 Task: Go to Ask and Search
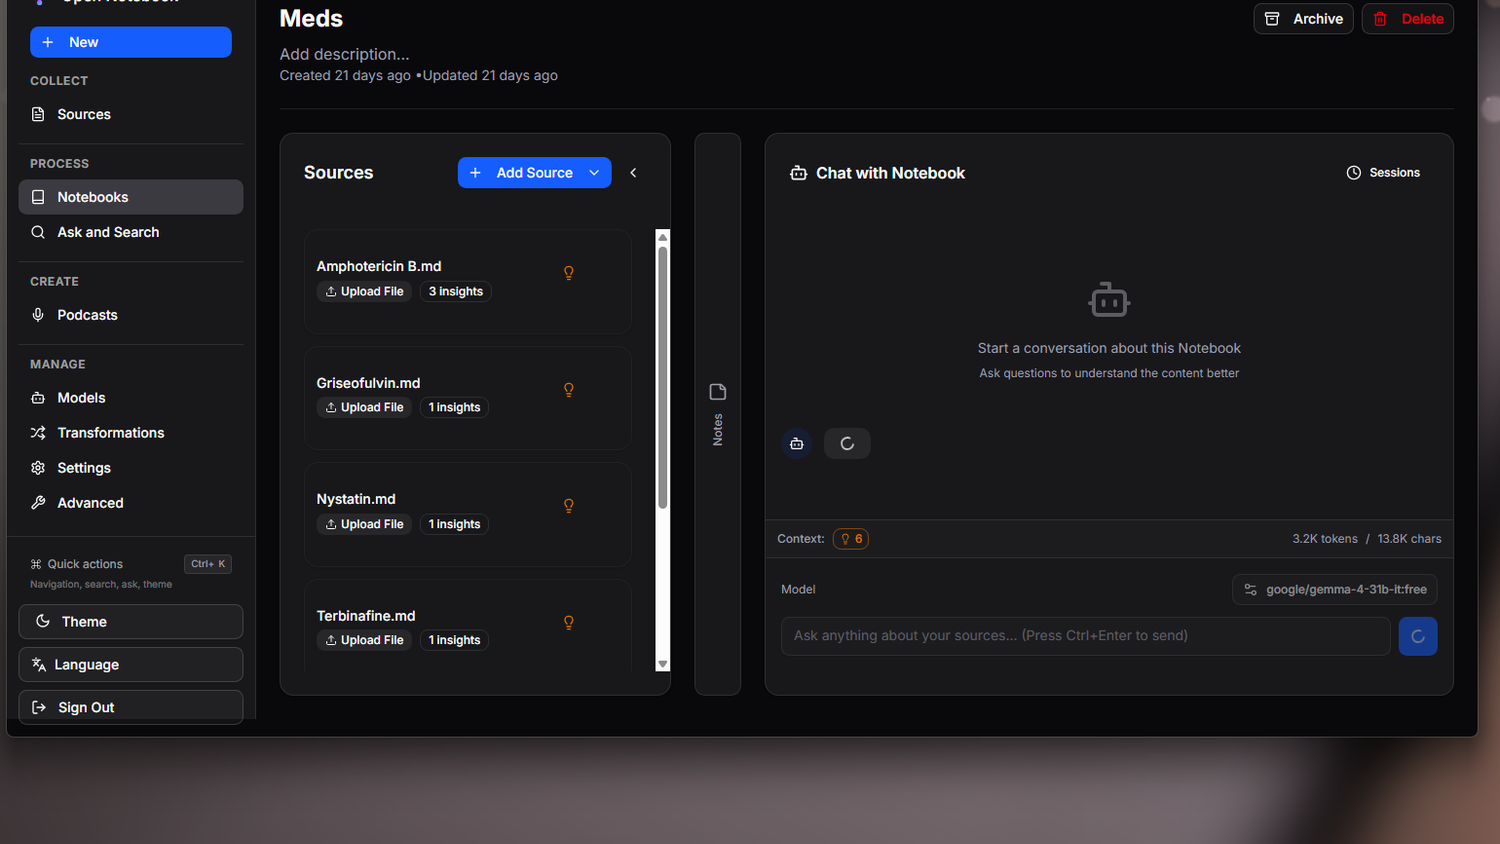(x=131, y=232)
